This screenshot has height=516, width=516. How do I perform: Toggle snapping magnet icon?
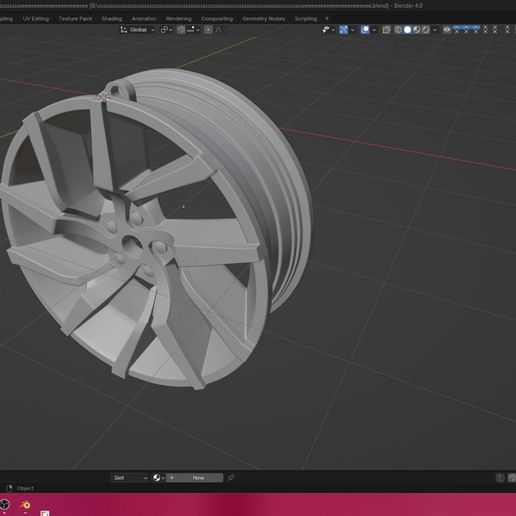click(x=181, y=30)
